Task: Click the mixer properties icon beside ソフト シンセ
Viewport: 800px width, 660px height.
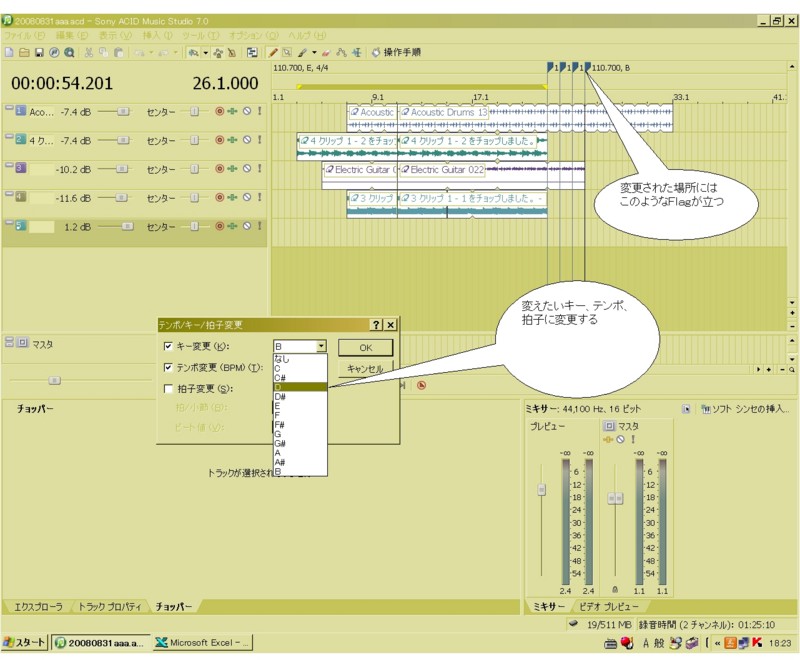Action: coord(686,409)
